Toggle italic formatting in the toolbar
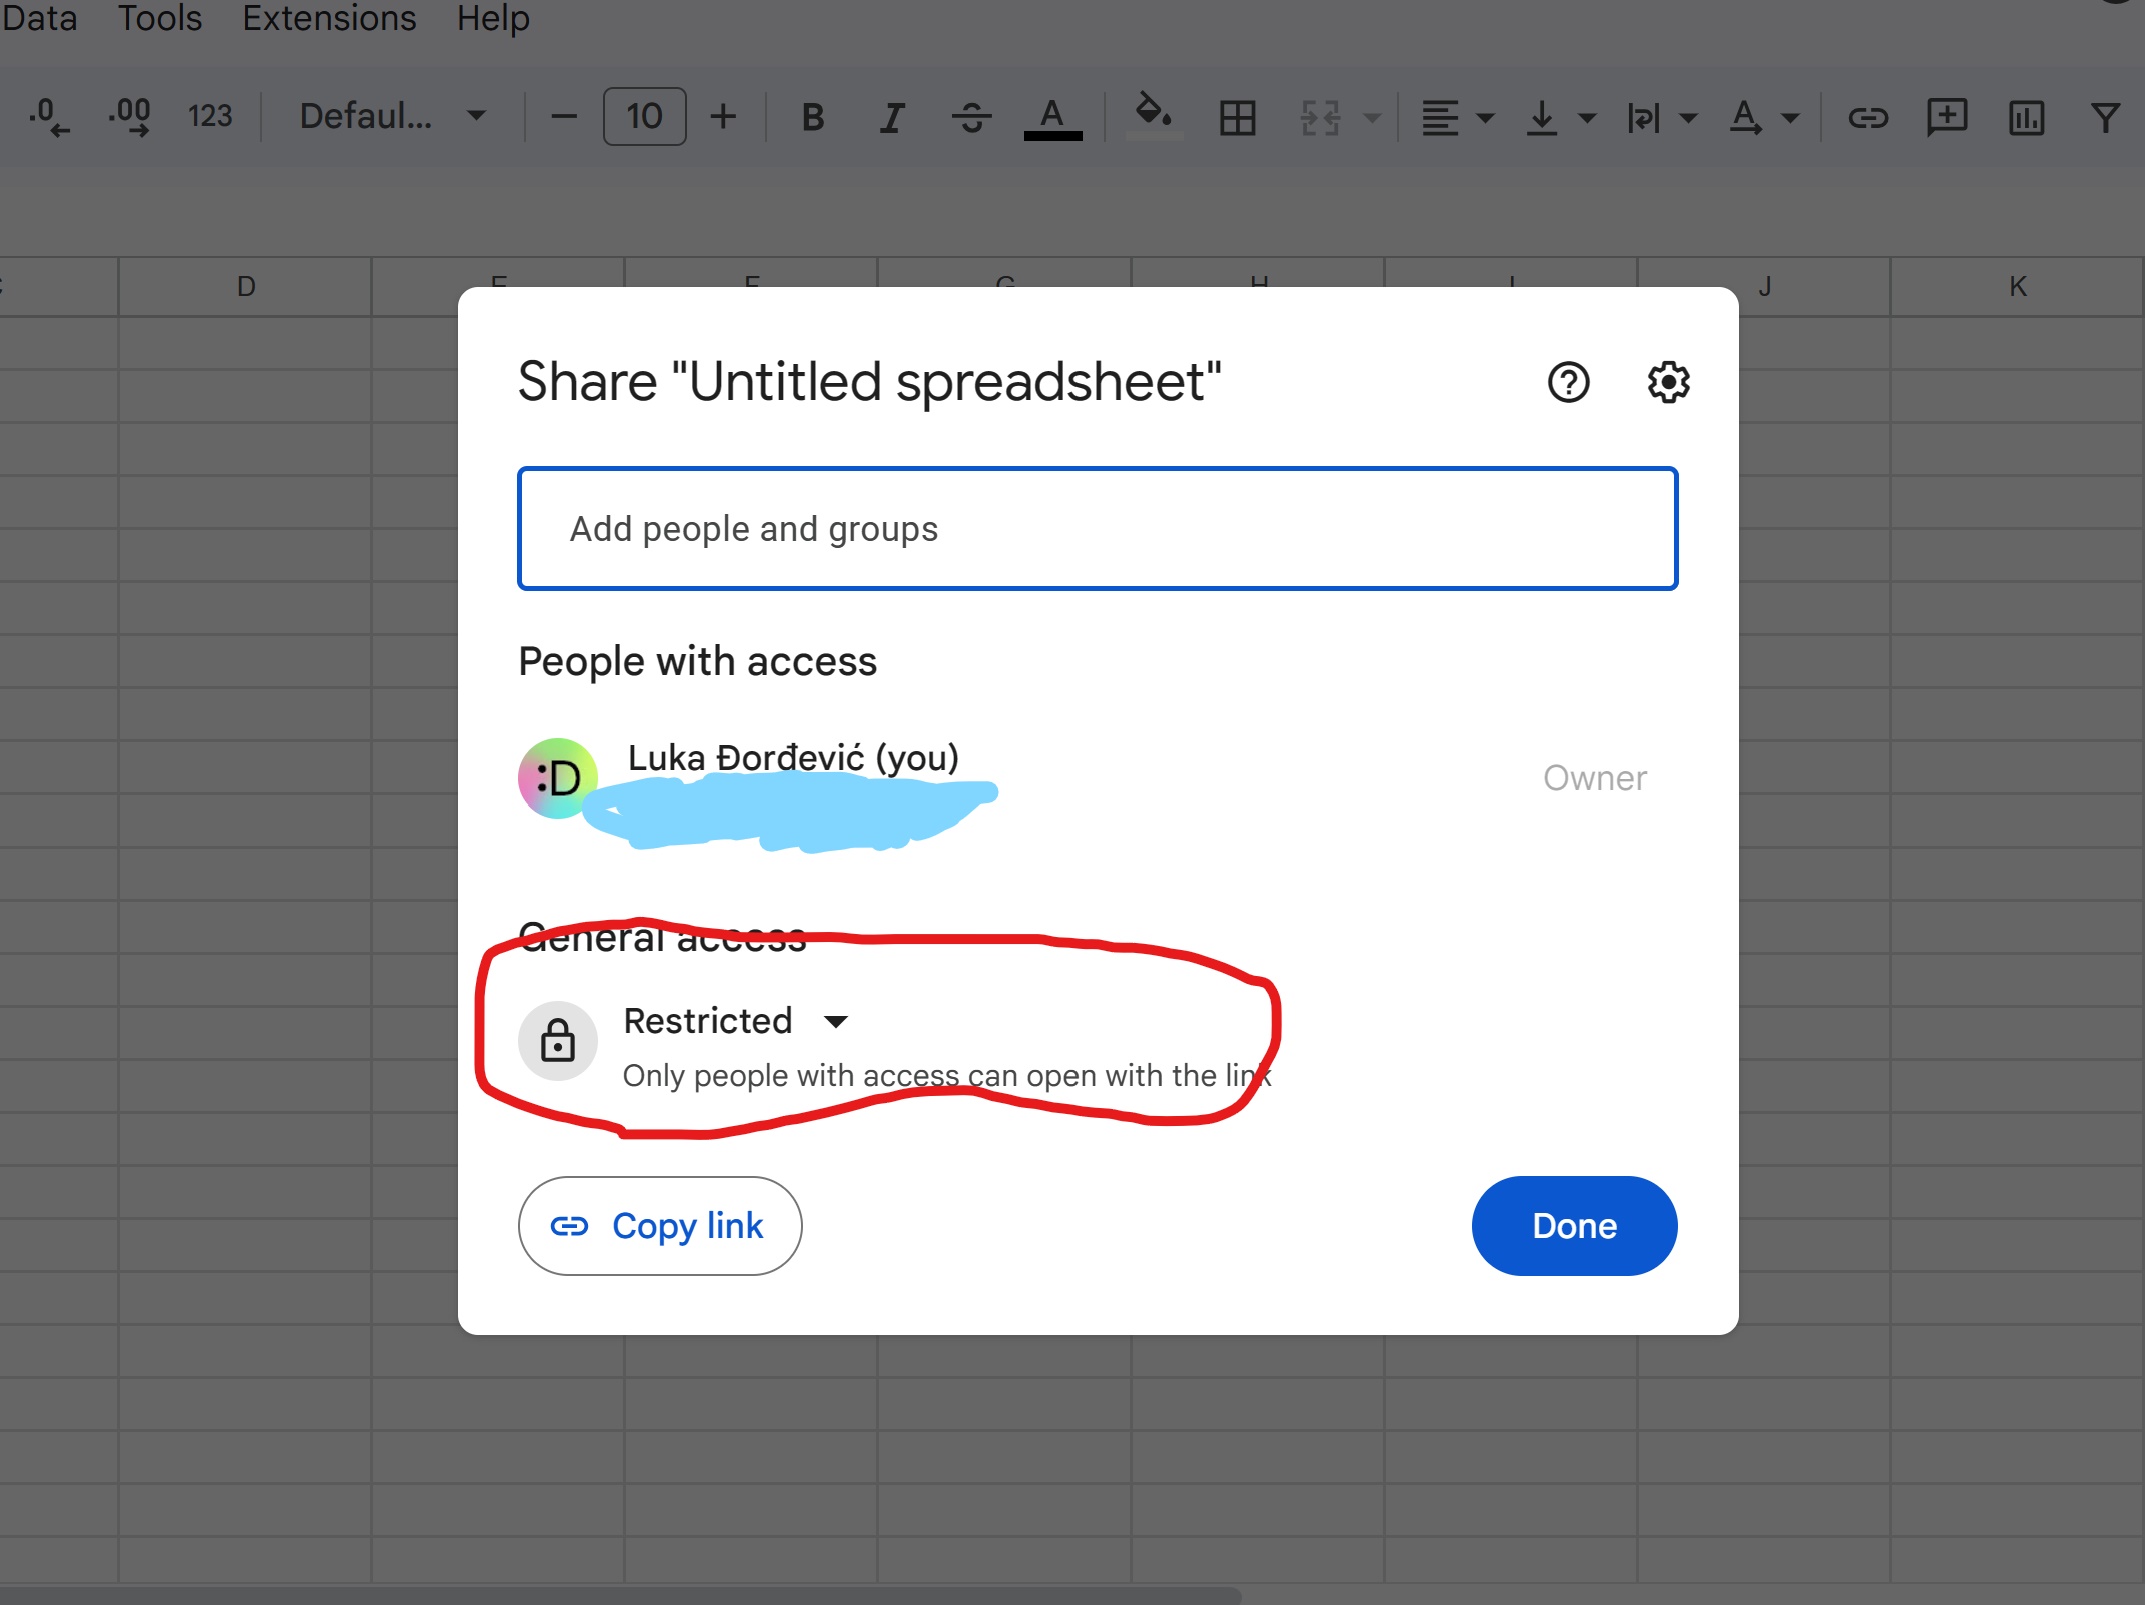 coord(891,117)
